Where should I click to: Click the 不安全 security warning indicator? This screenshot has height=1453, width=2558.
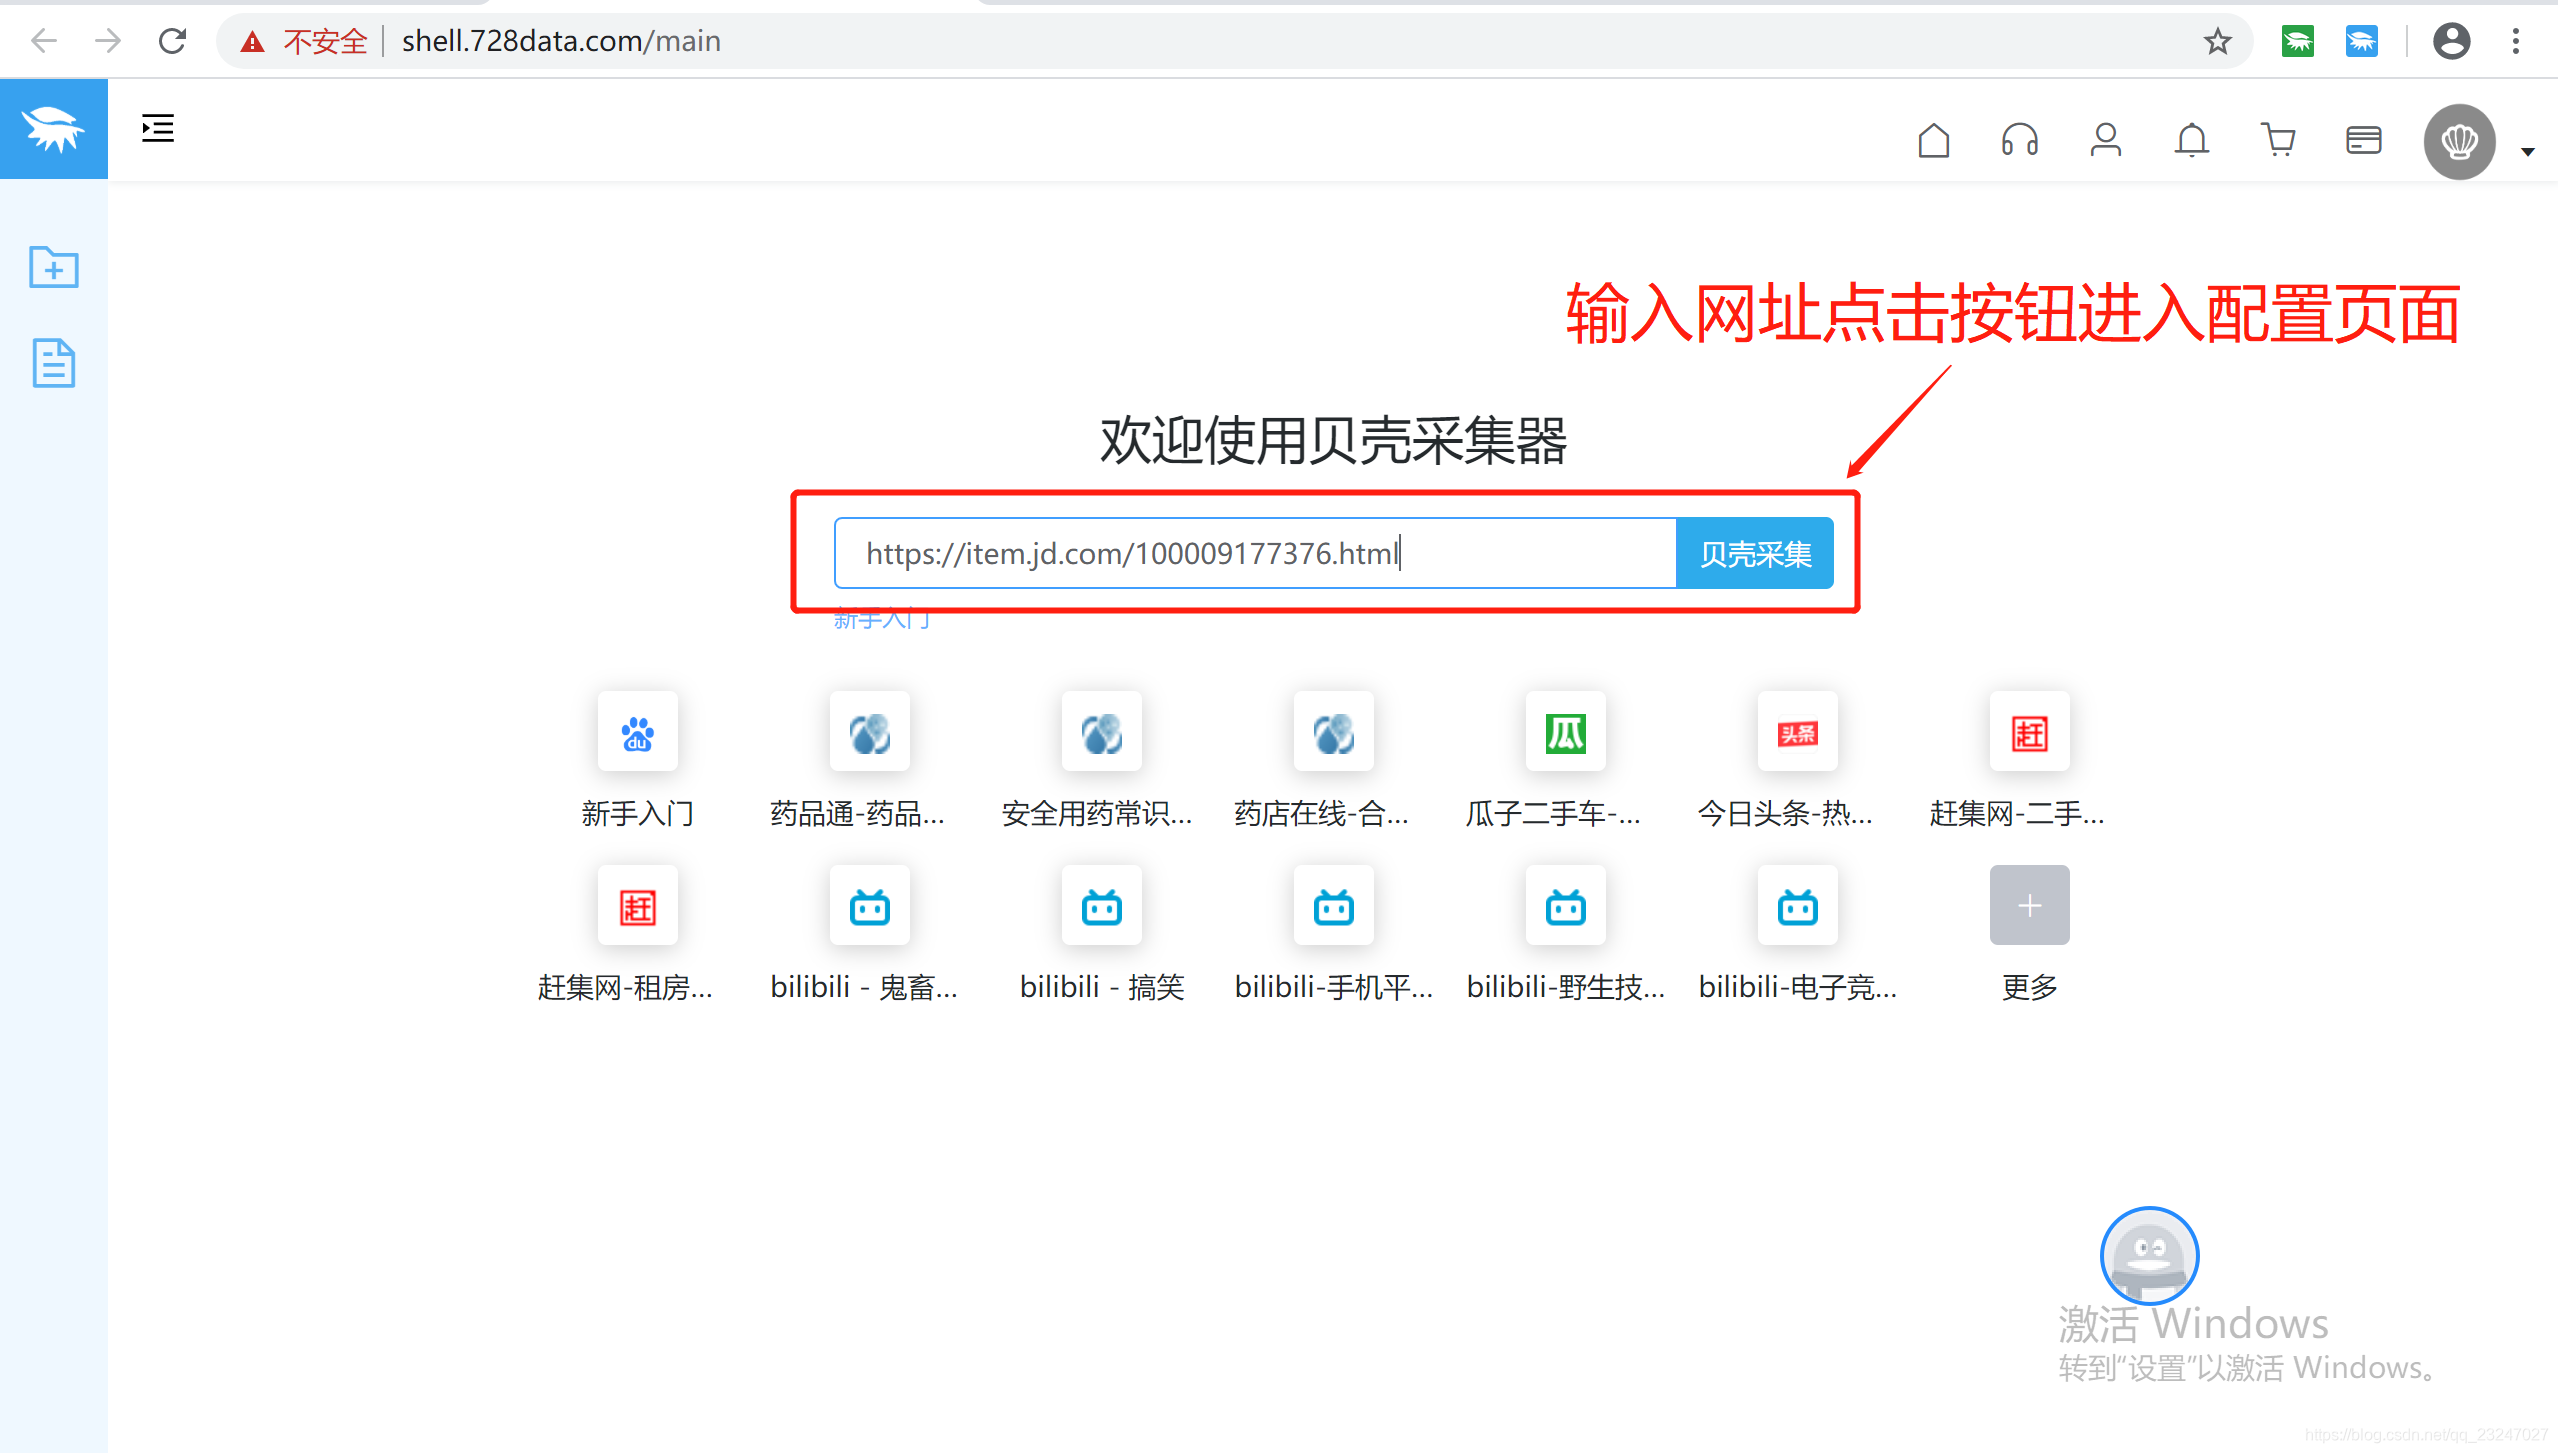pos(304,42)
